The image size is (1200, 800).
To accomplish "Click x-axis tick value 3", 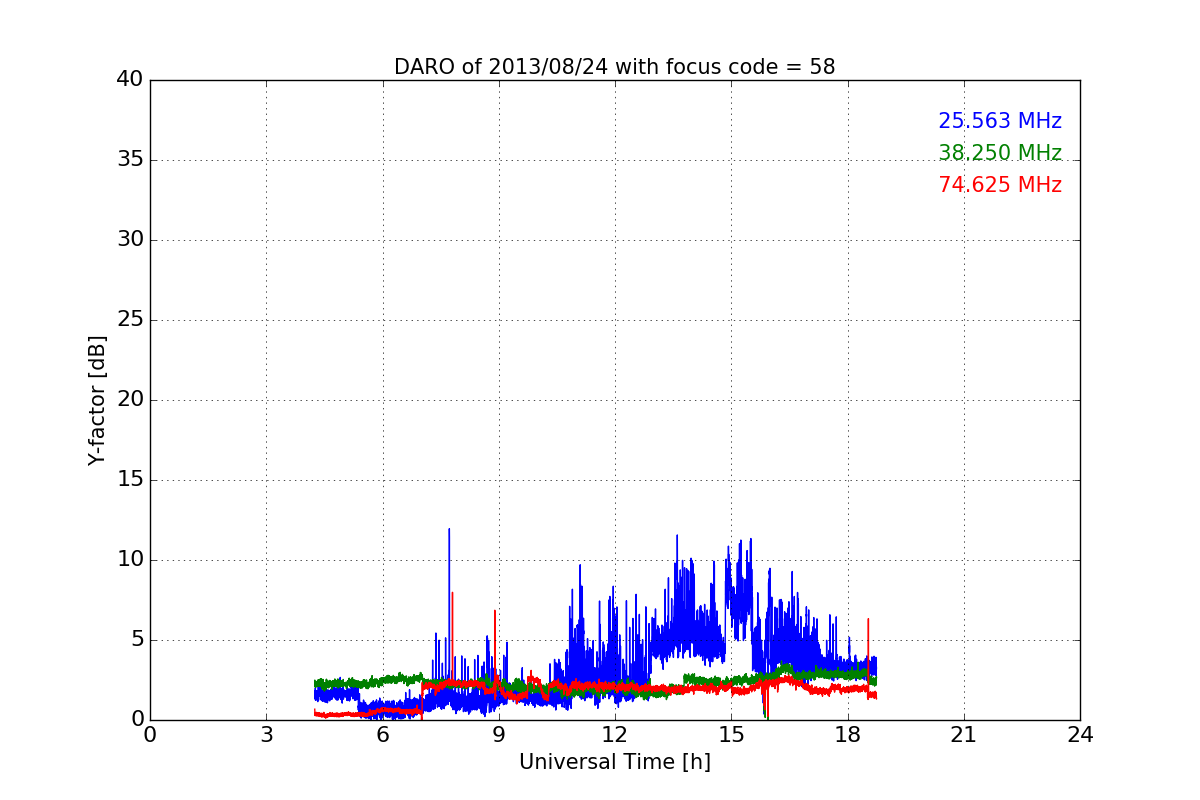I will coord(266,735).
